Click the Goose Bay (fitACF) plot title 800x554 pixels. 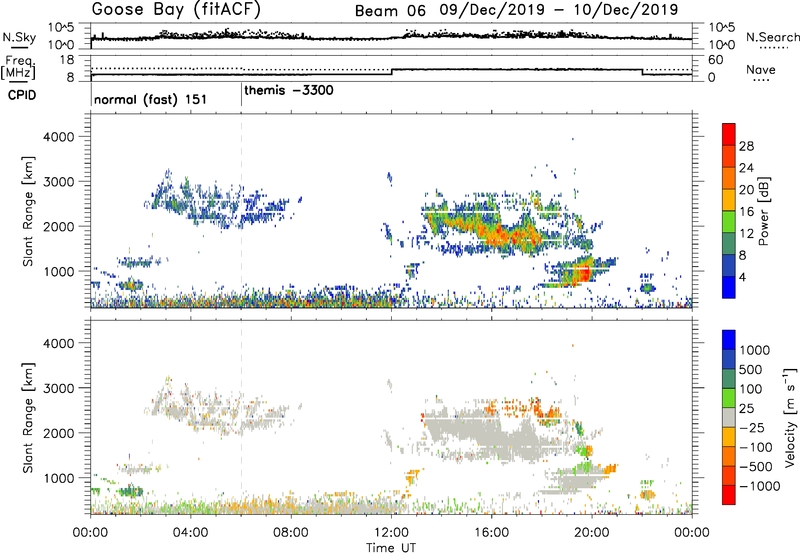(176, 10)
